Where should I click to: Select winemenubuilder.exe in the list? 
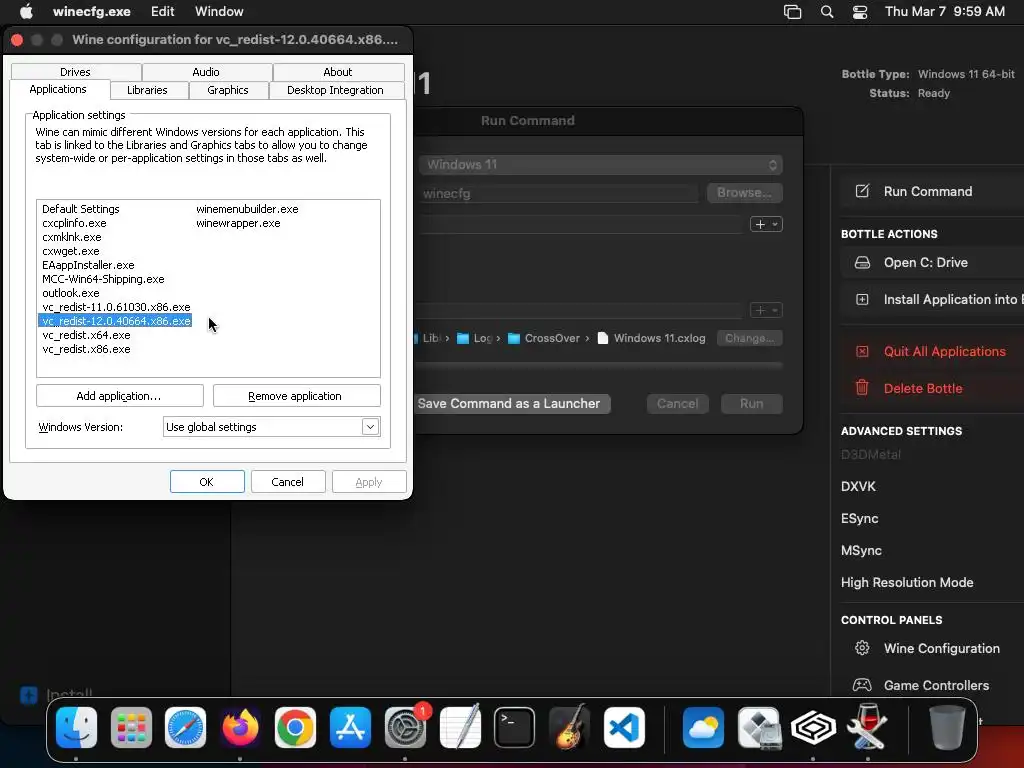[248, 209]
